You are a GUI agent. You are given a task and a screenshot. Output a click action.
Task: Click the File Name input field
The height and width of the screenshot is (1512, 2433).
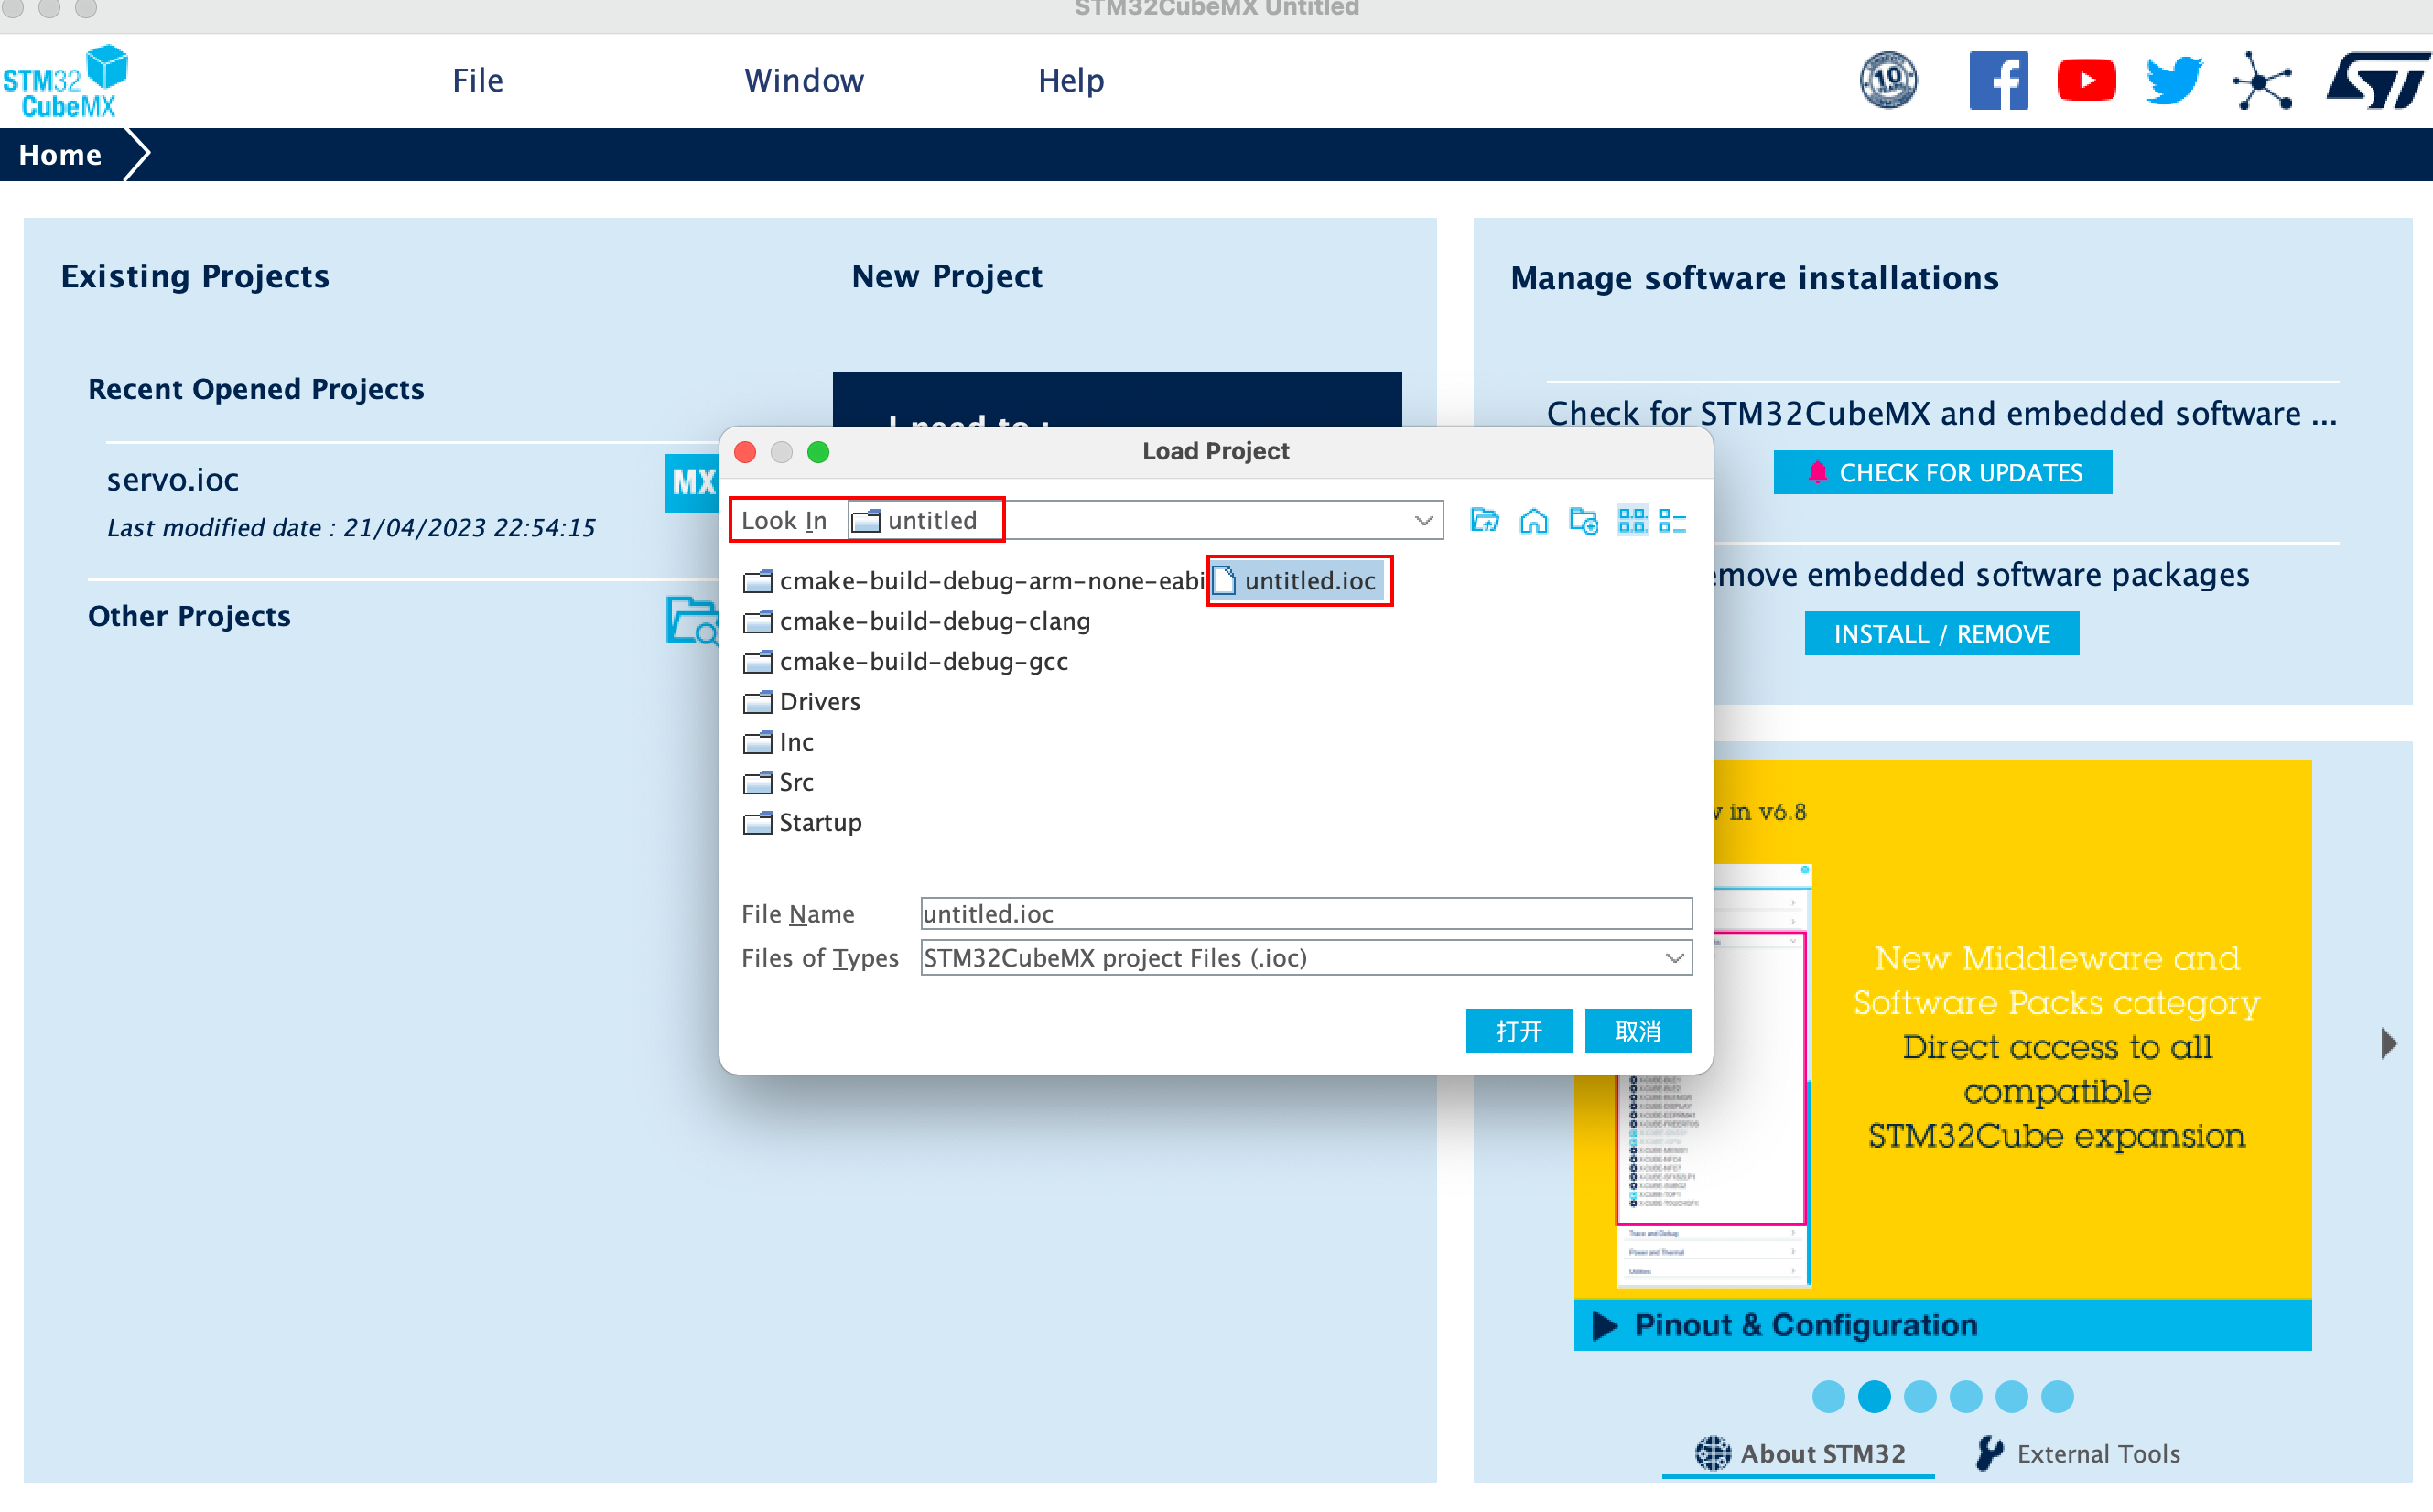[1305, 913]
